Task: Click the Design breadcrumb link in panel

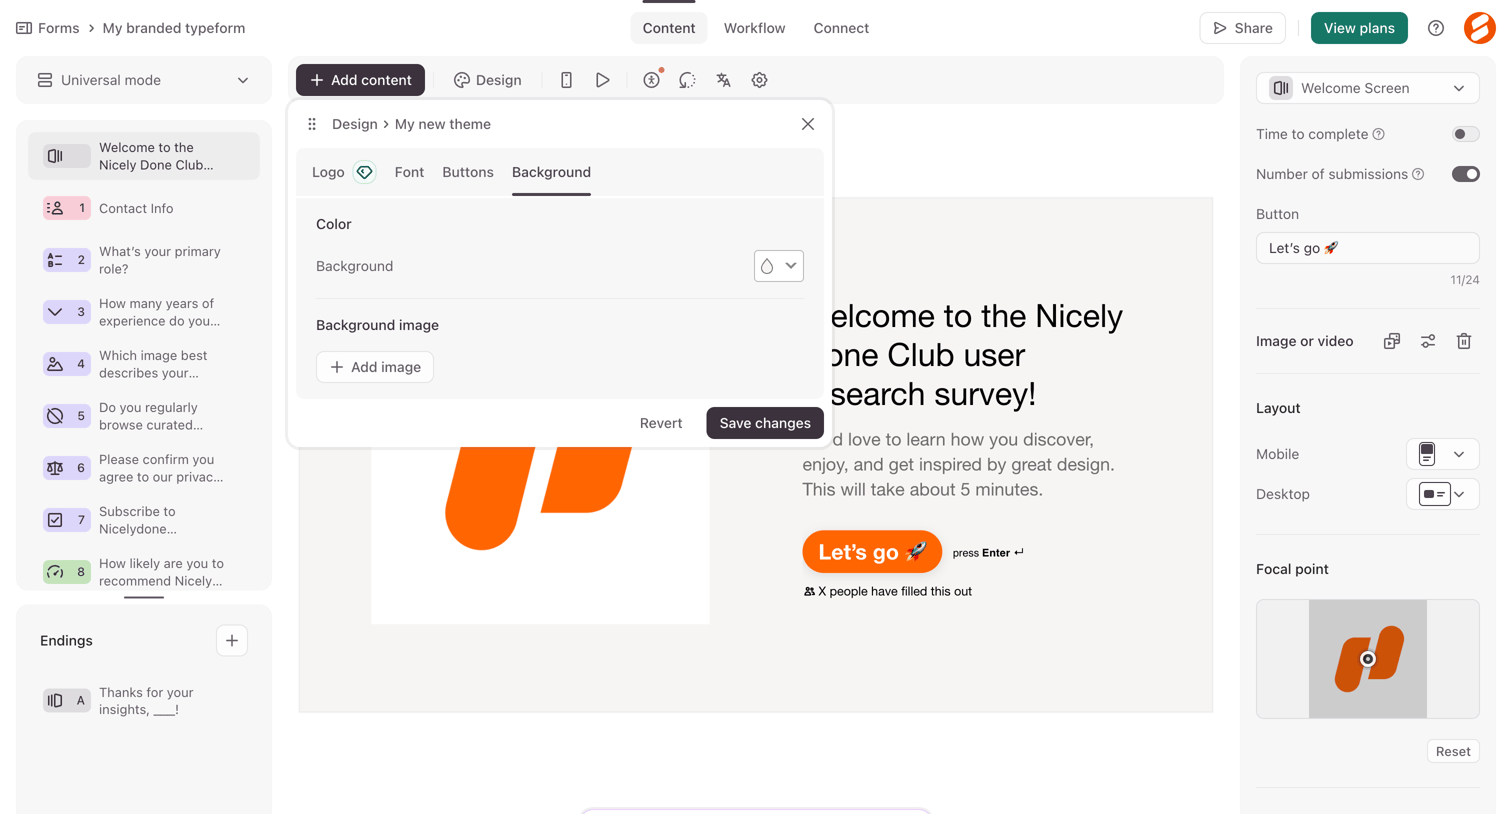Action: pyautogui.click(x=354, y=124)
